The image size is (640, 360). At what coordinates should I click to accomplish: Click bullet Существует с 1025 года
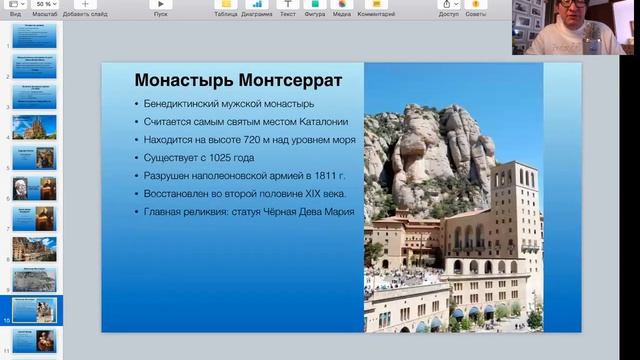click(199, 158)
